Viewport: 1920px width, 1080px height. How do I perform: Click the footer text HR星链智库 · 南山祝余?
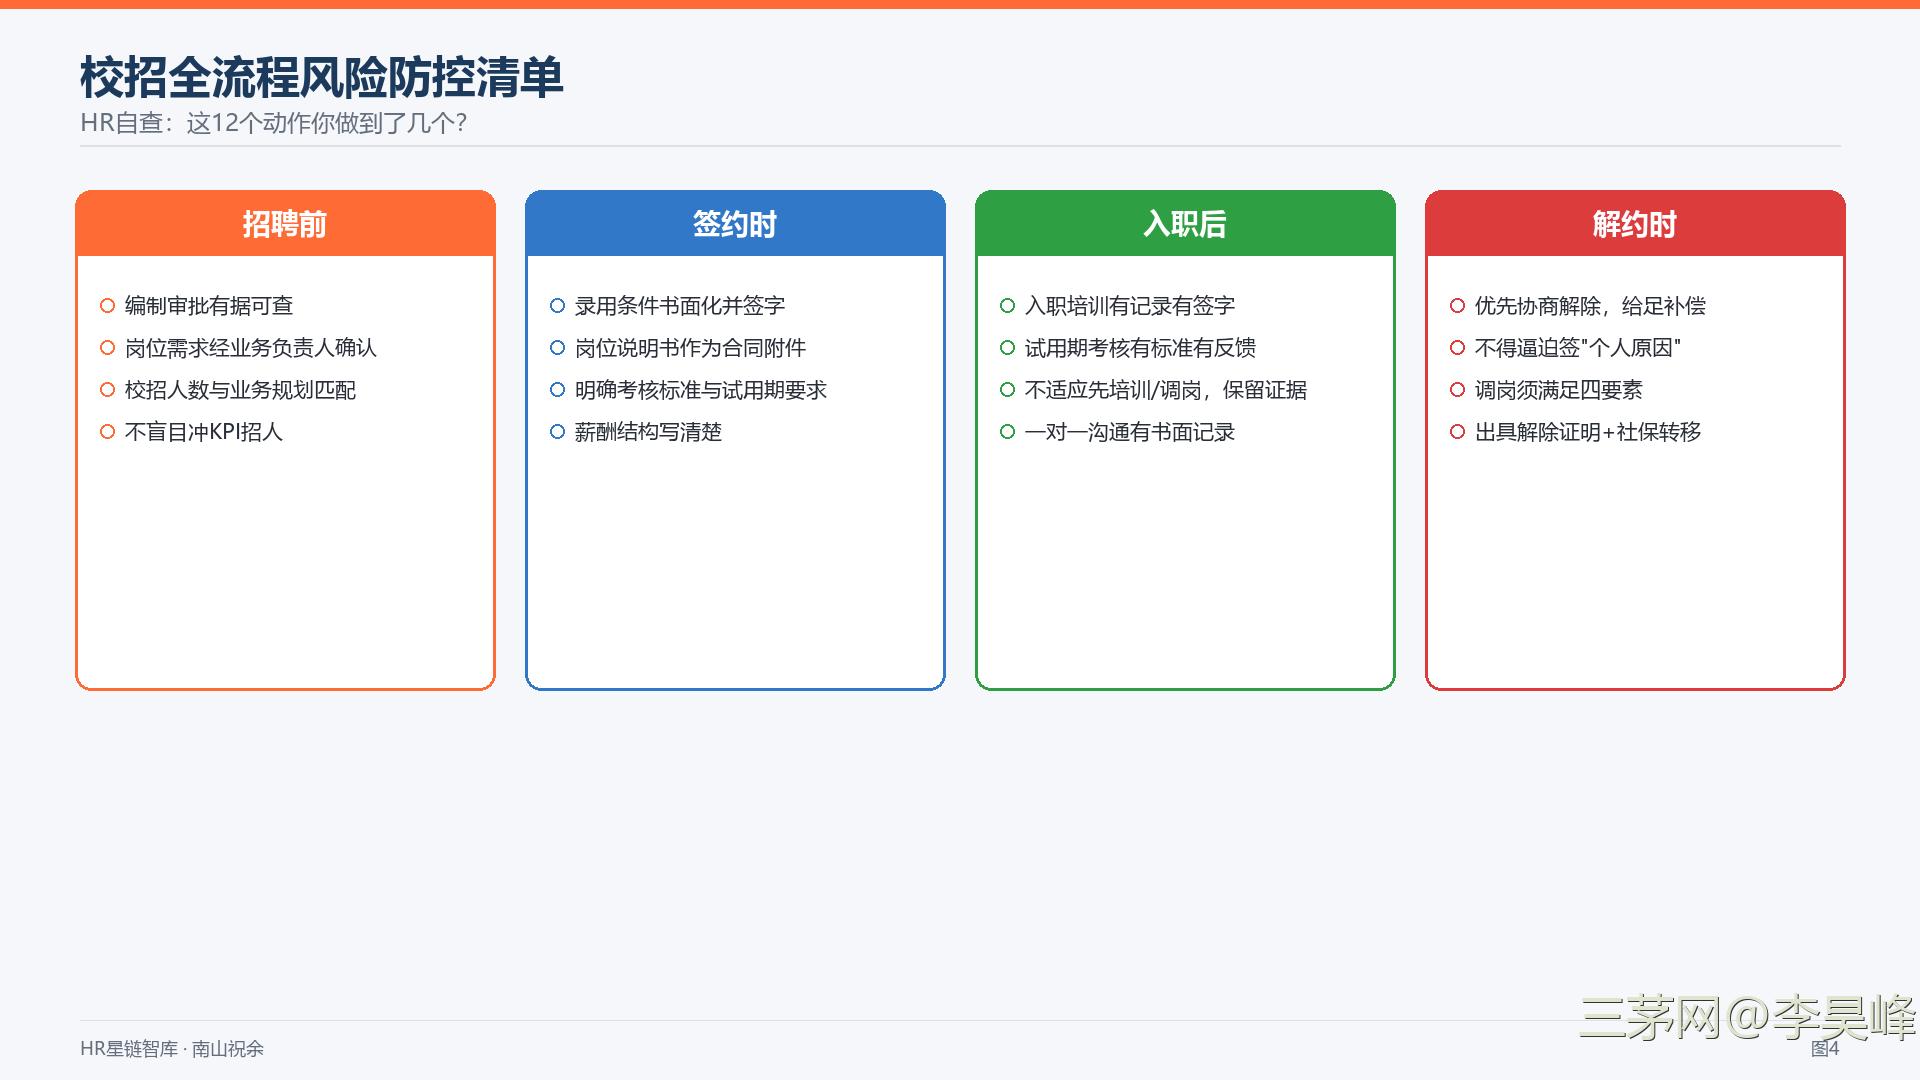(x=172, y=1049)
